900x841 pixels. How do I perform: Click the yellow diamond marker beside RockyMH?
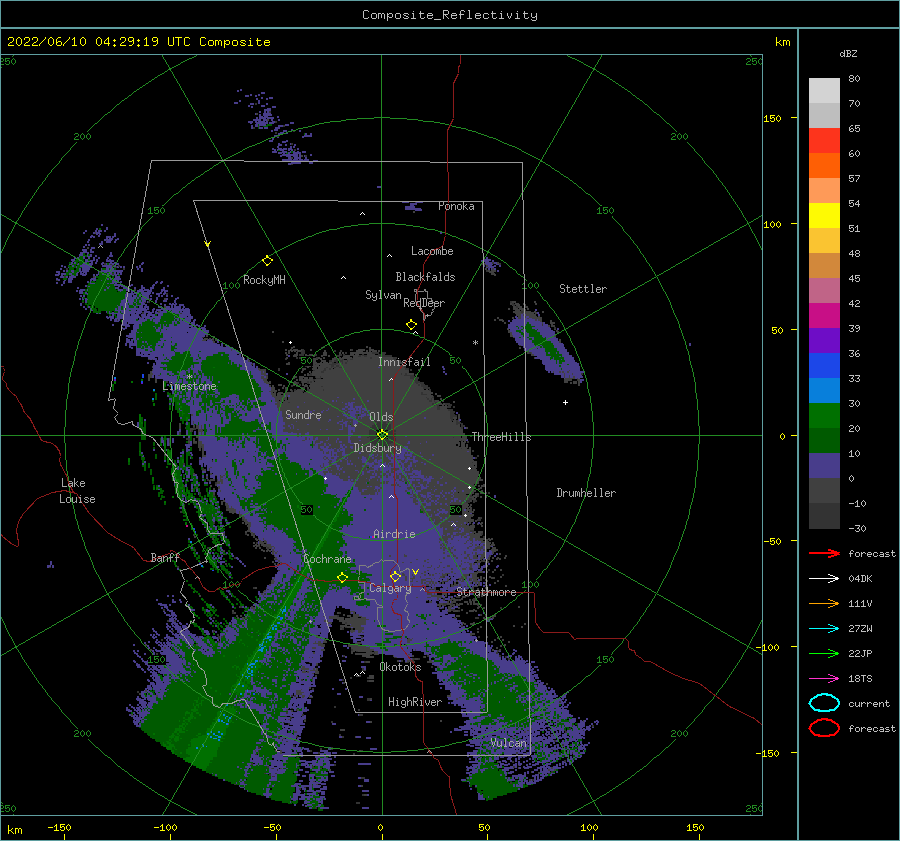[267, 261]
